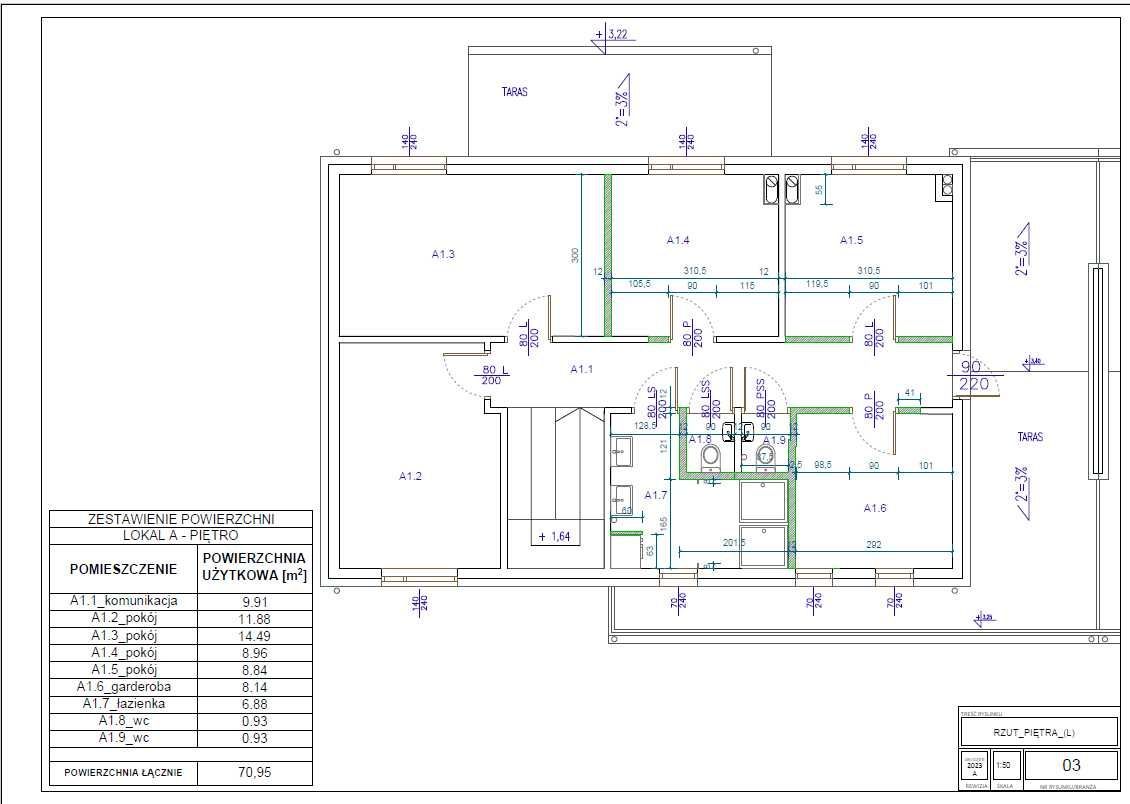
Task: Click the vent duct symbol in A1.5 corner
Action: pyautogui.click(x=945, y=187)
